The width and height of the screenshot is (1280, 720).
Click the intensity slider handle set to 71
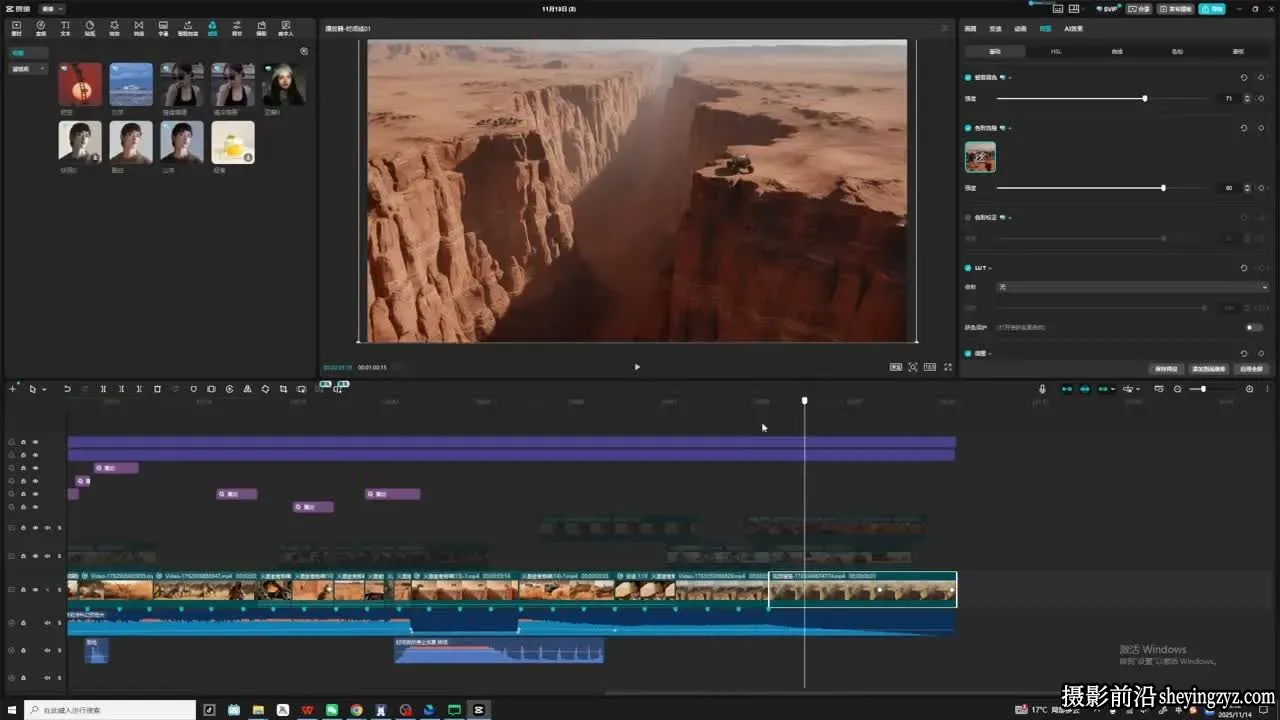1145,98
